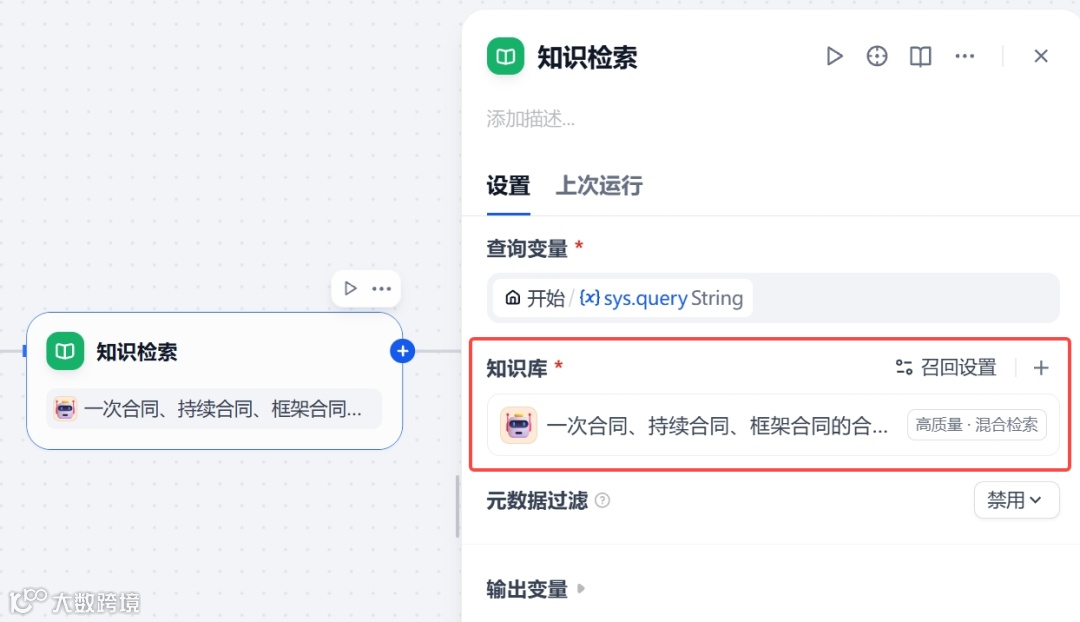The image size is (1080, 622).
Task: Click the 查询变量 sys.query field
Action: point(772,298)
